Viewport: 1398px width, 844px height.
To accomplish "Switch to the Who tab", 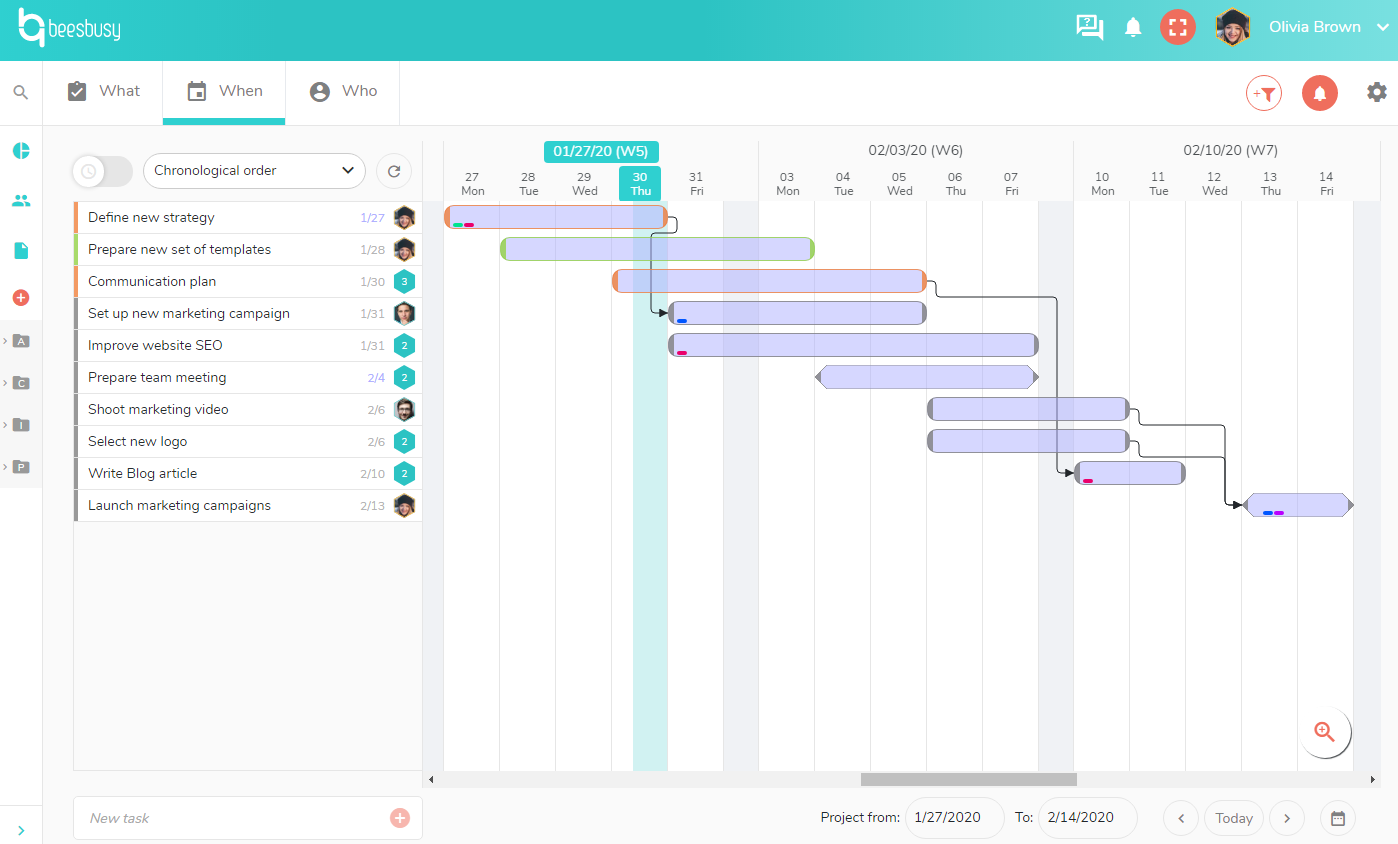I will (343, 91).
